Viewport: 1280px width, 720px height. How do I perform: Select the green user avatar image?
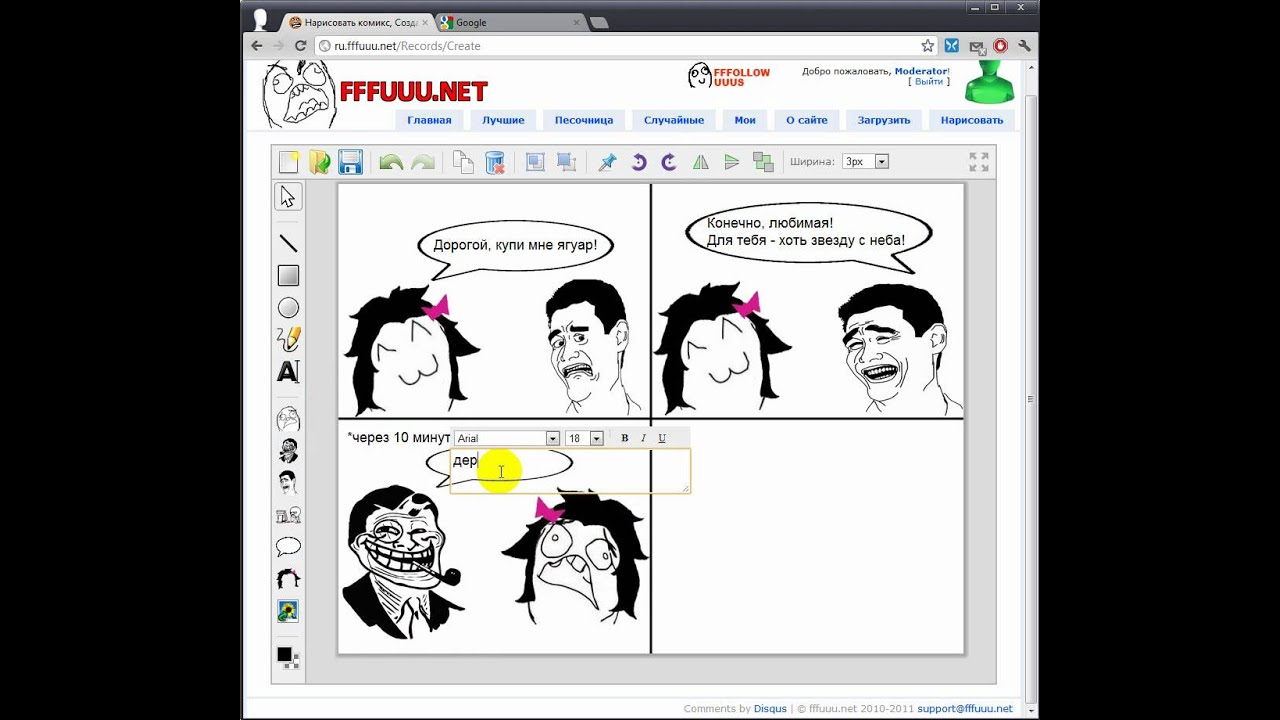(x=989, y=82)
